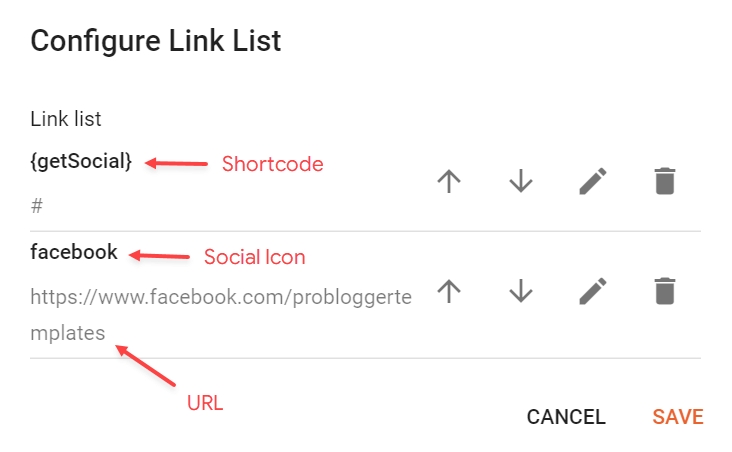732x452 pixels.
Task: Edit the facebook link entry
Action: (593, 291)
